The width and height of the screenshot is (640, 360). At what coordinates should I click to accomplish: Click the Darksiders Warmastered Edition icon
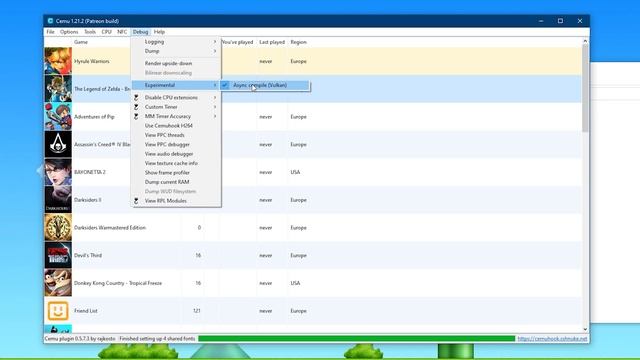58,227
